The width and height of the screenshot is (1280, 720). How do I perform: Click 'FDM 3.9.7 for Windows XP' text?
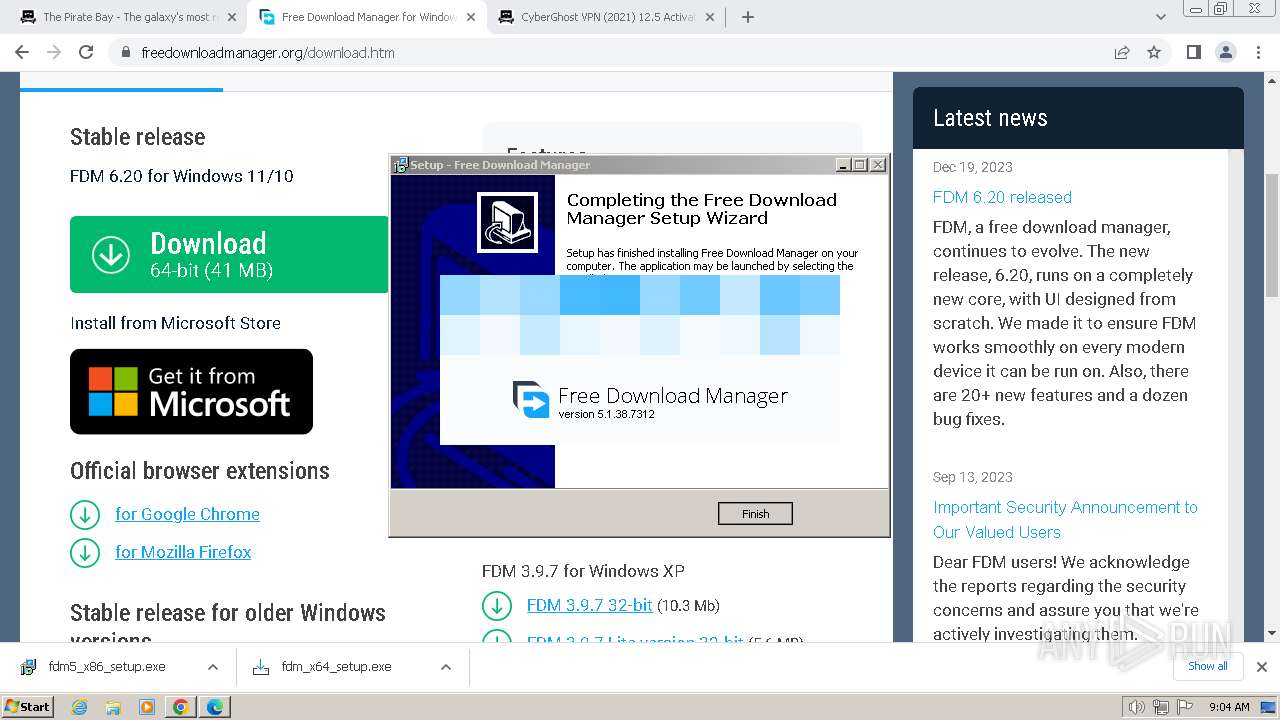point(583,571)
